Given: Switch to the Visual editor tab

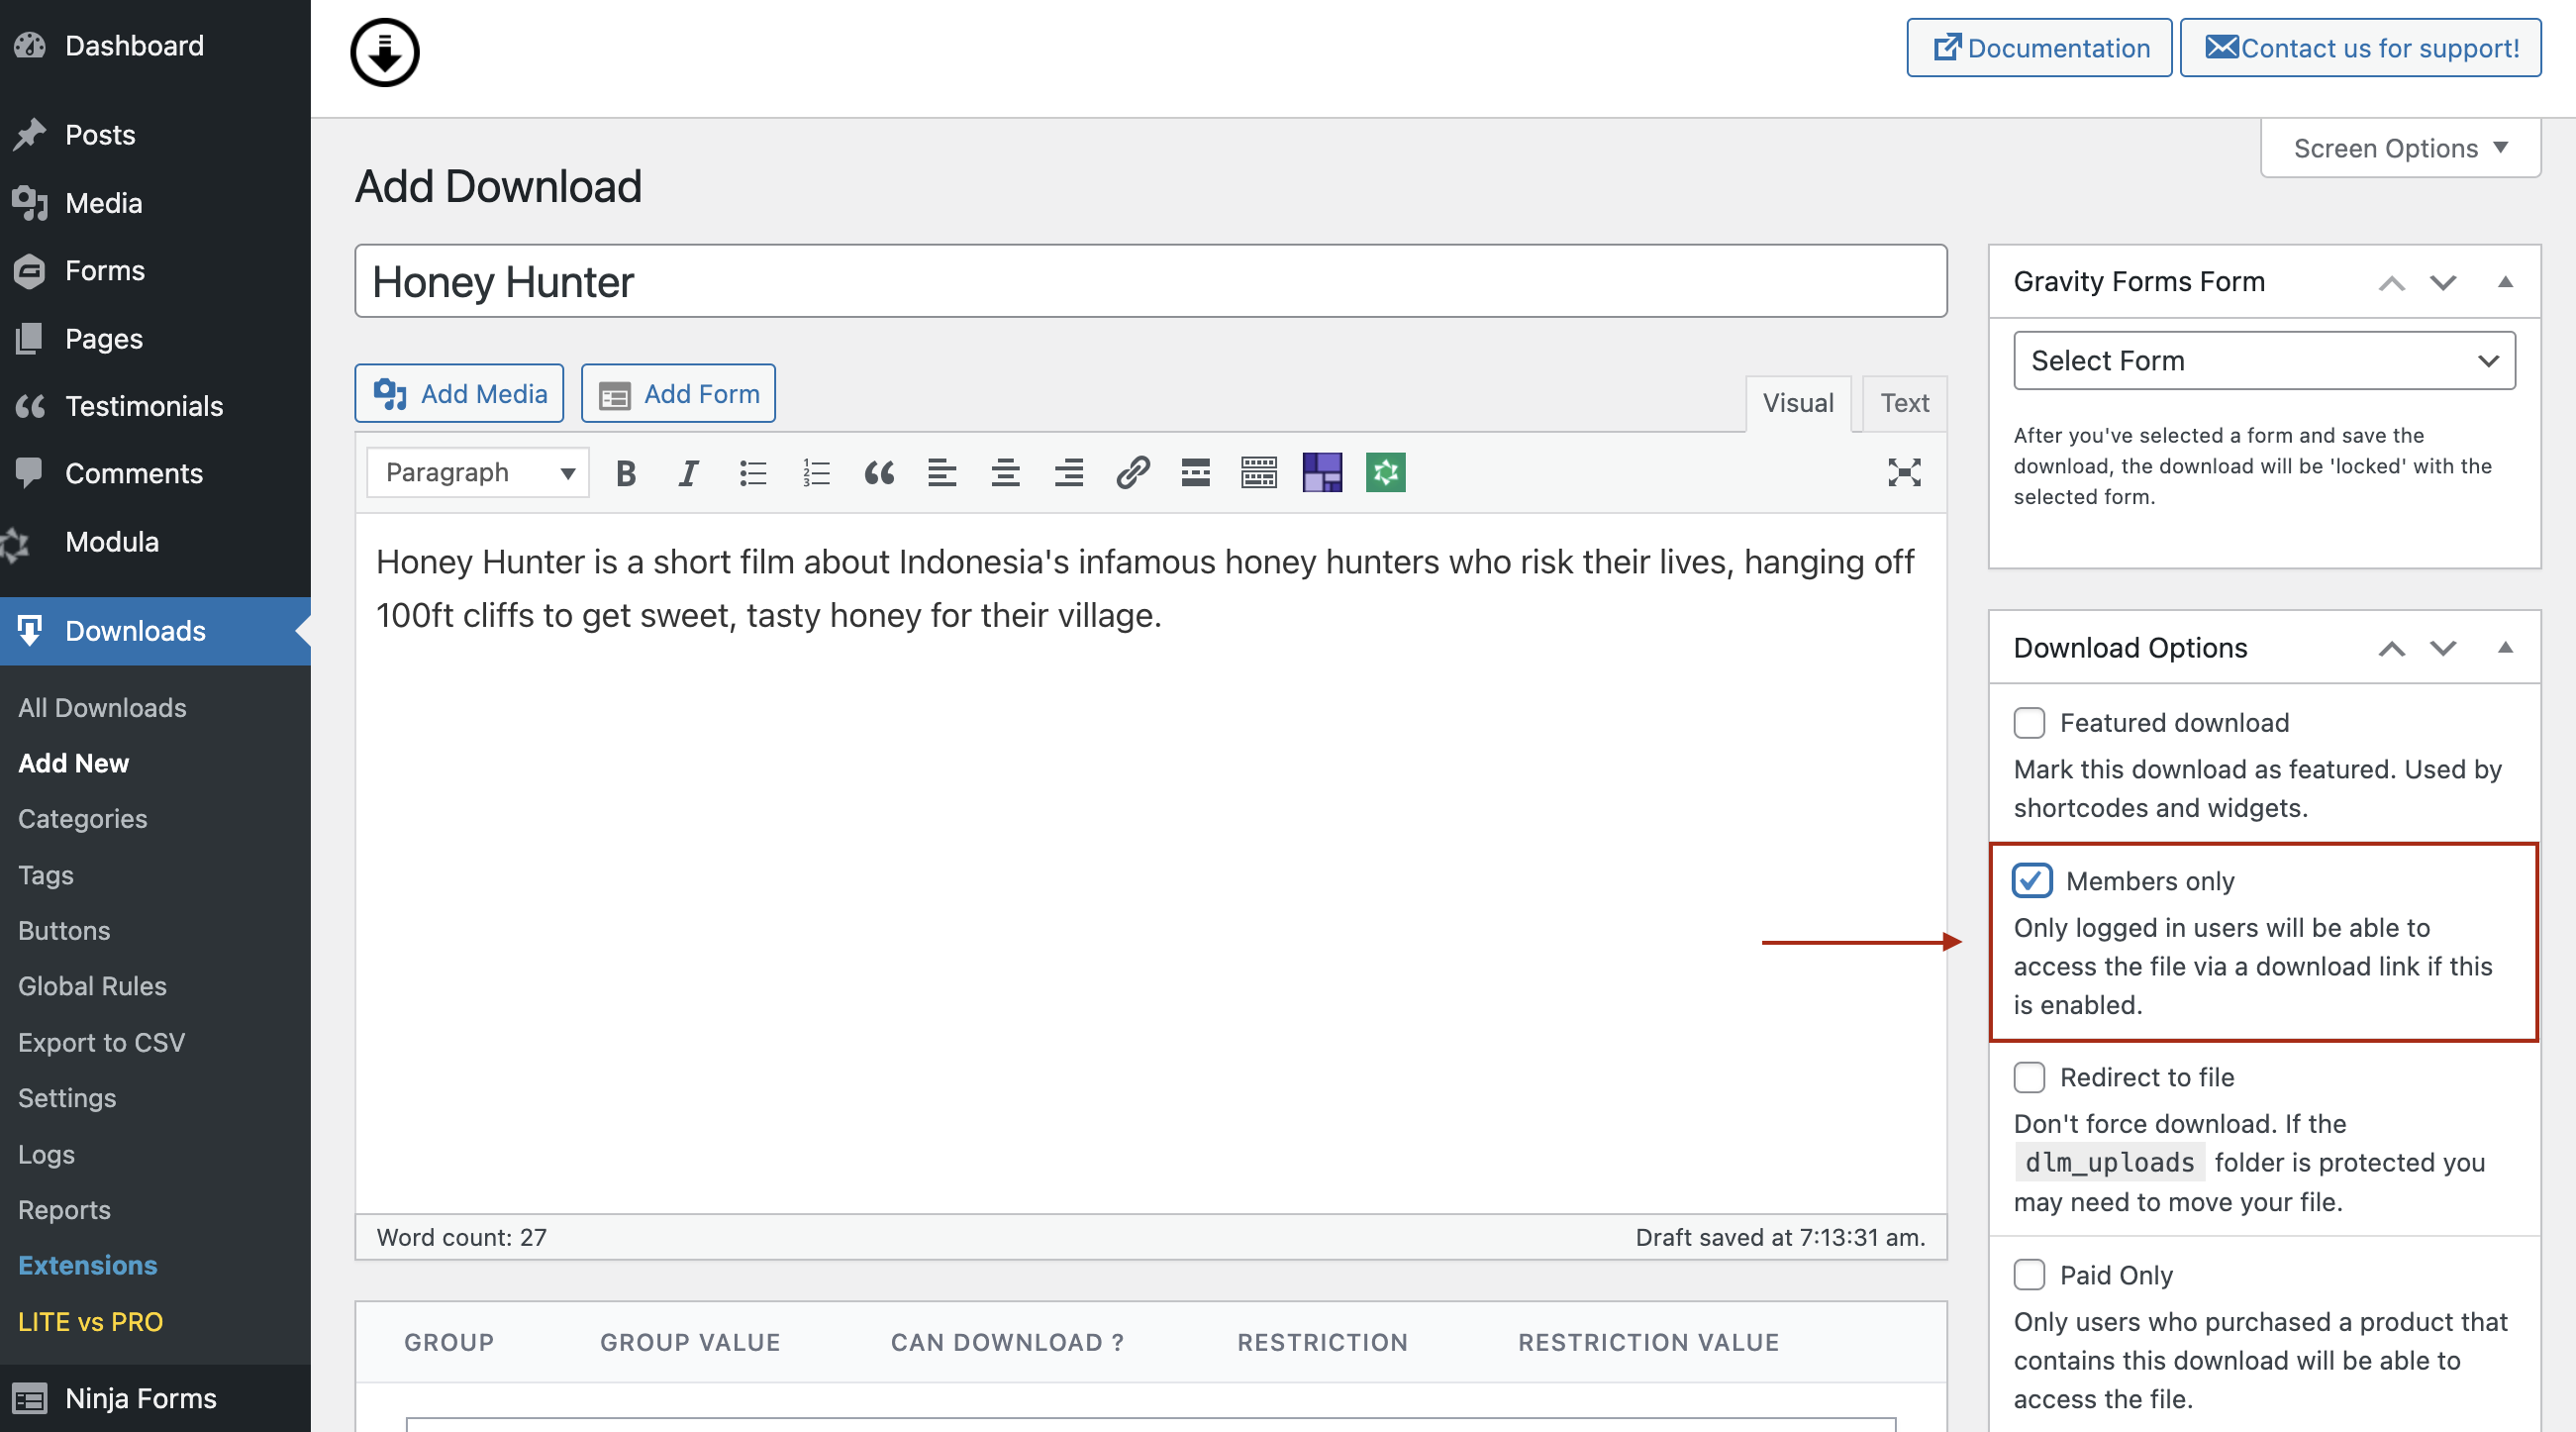Looking at the screenshot, I should [1798, 403].
